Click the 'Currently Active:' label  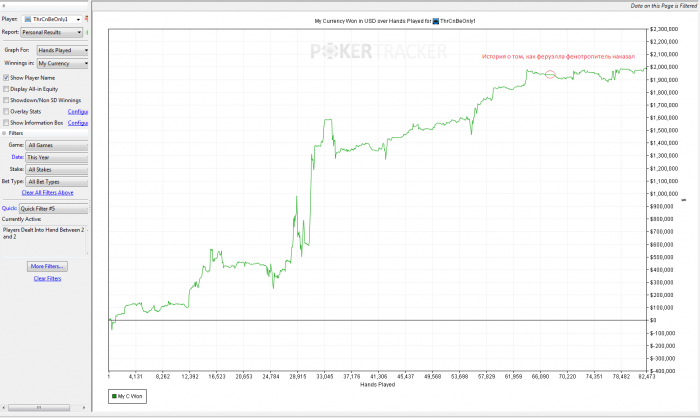(x=21, y=219)
